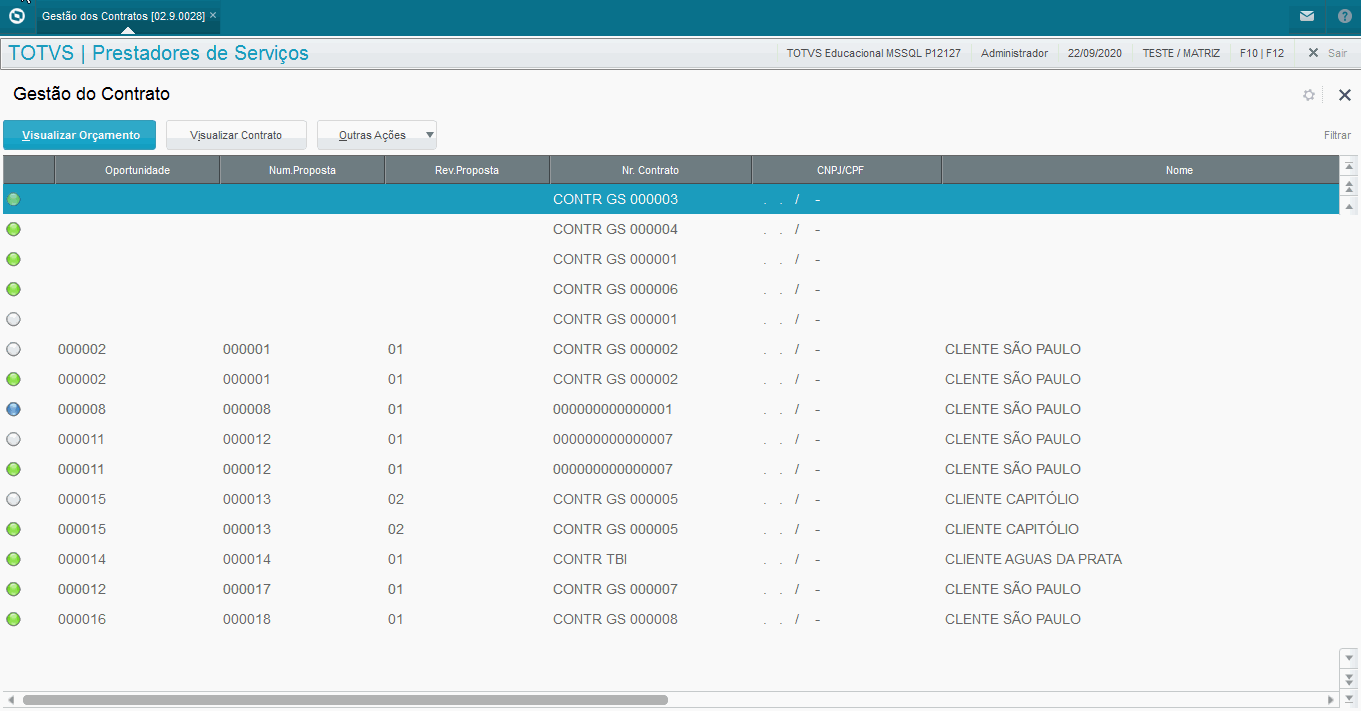
Task: Click green status icon of CONTR GS 000003 row
Action: click(13, 199)
